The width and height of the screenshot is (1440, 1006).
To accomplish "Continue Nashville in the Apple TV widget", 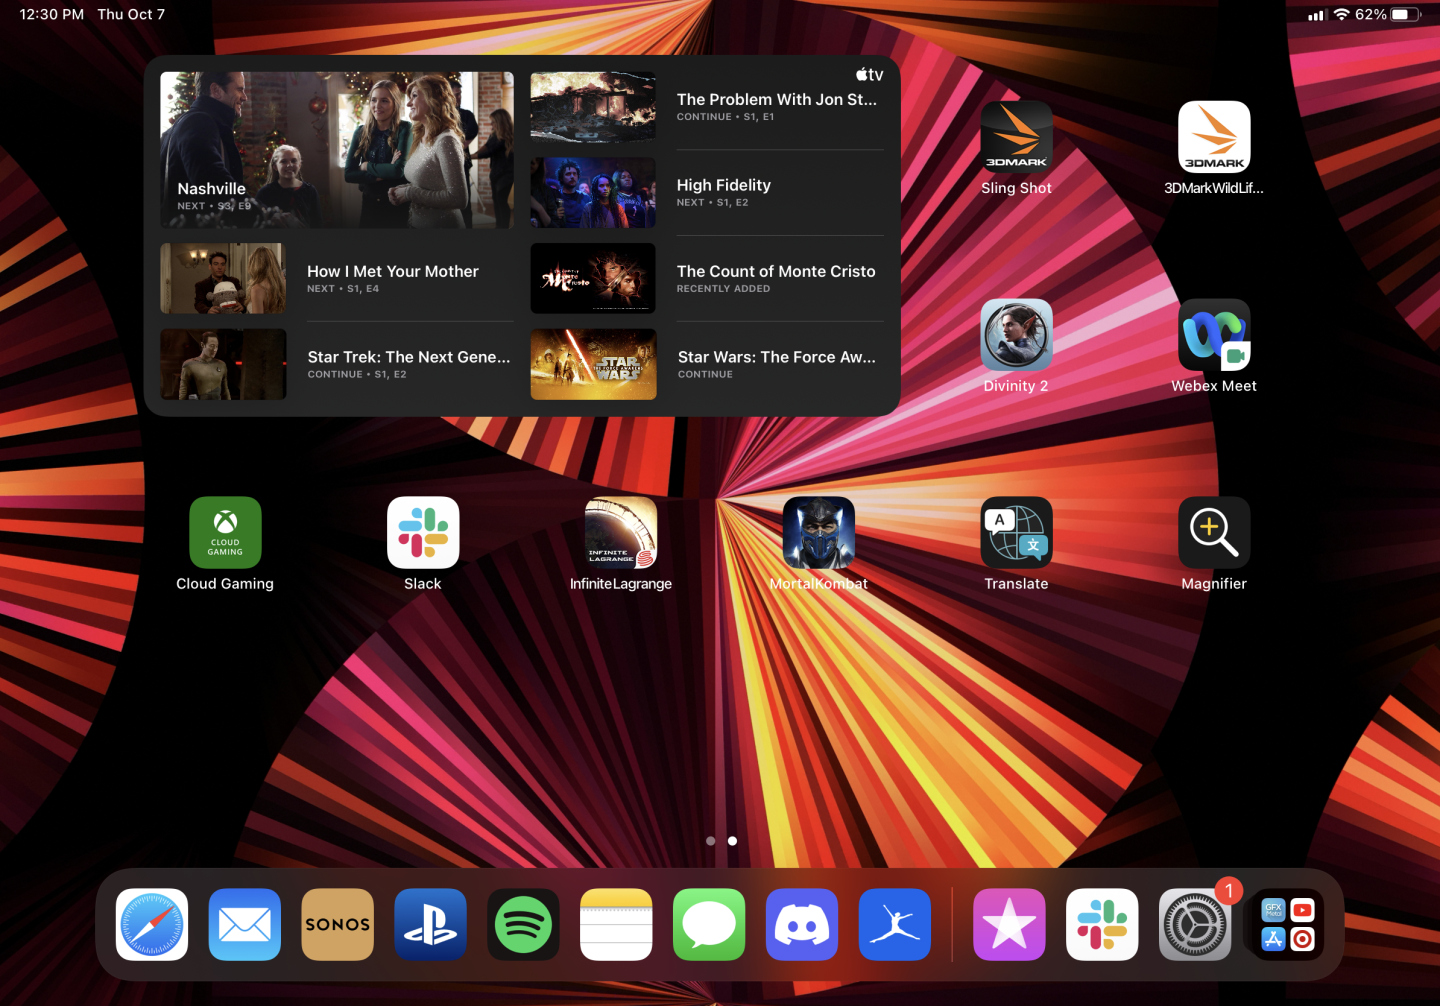I will coord(337,150).
